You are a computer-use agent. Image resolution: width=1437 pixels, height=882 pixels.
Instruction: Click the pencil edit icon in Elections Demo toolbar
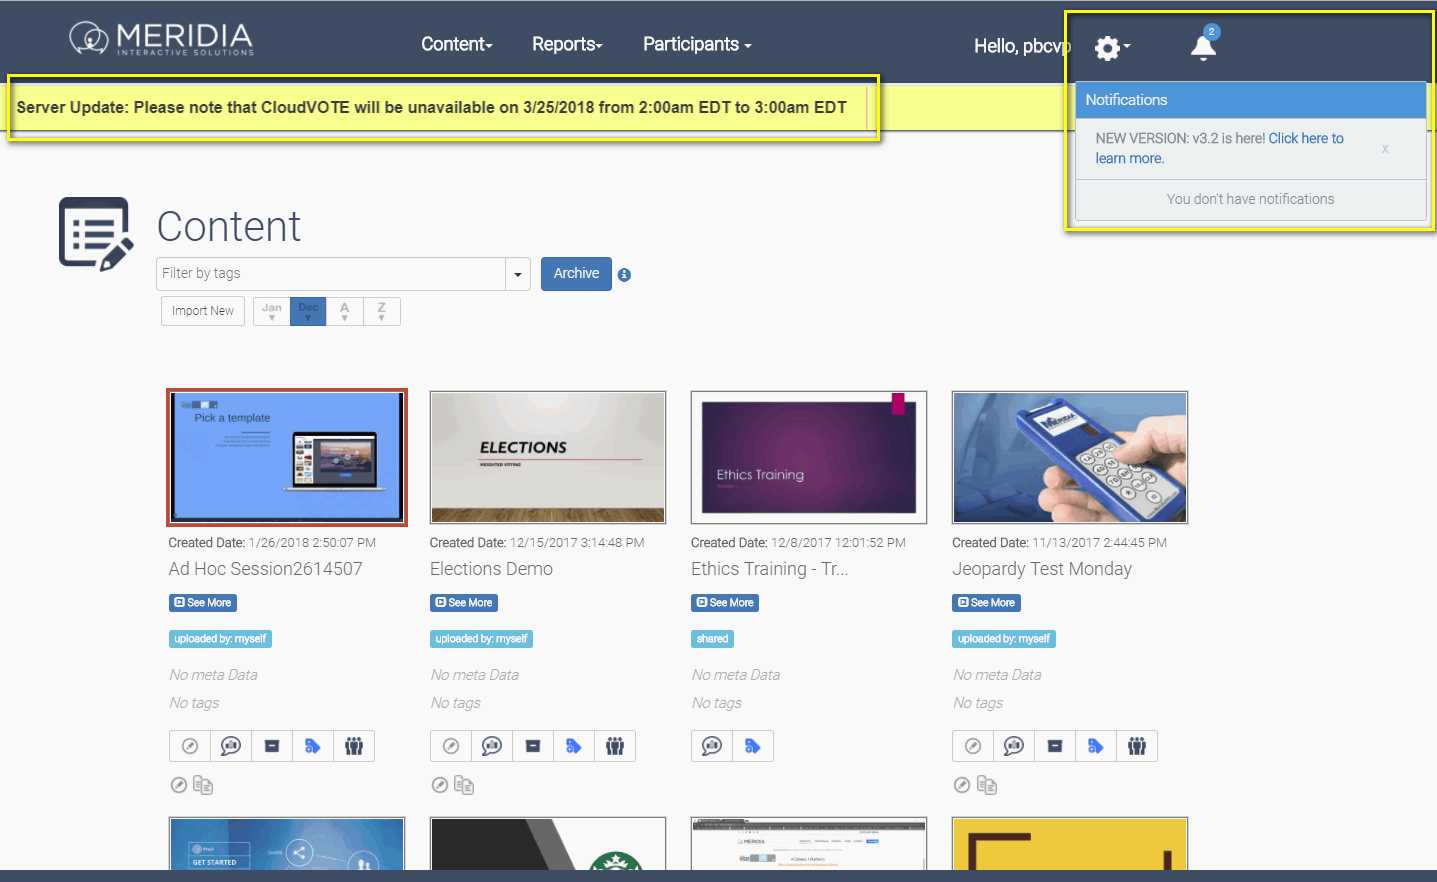tap(451, 746)
